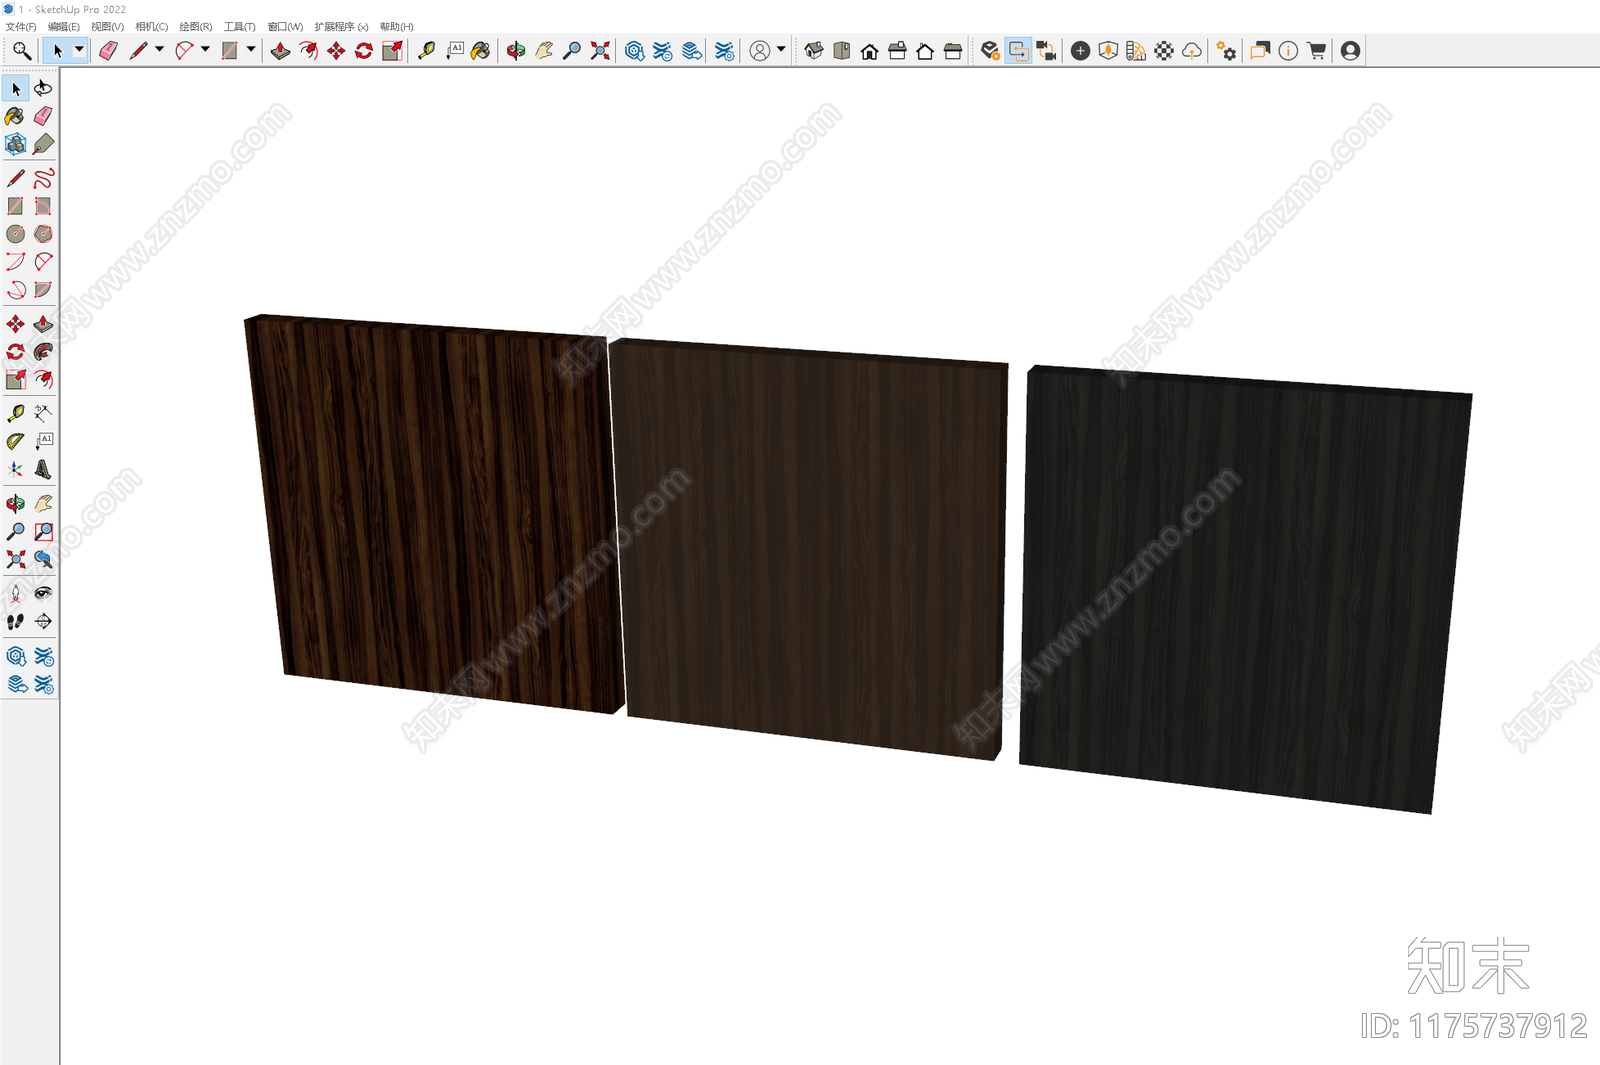The height and width of the screenshot is (1065, 1600).
Task: Select the Rectangle tool in left panel
Action: [x=15, y=206]
